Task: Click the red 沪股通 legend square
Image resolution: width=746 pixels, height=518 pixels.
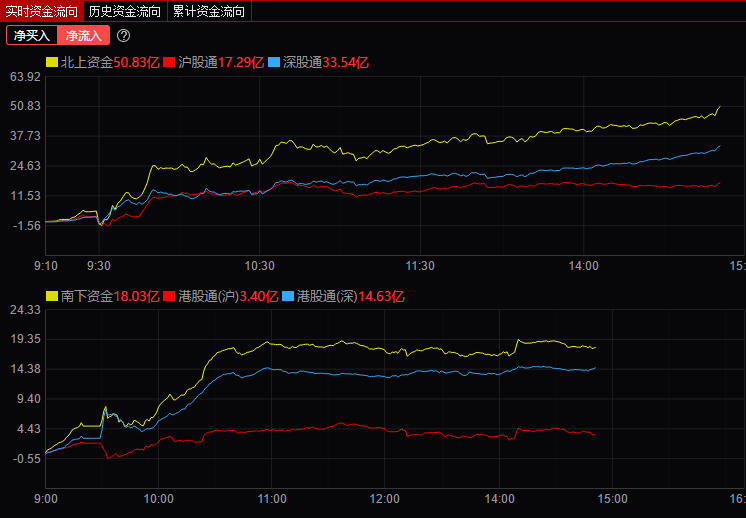Action: point(170,62)
